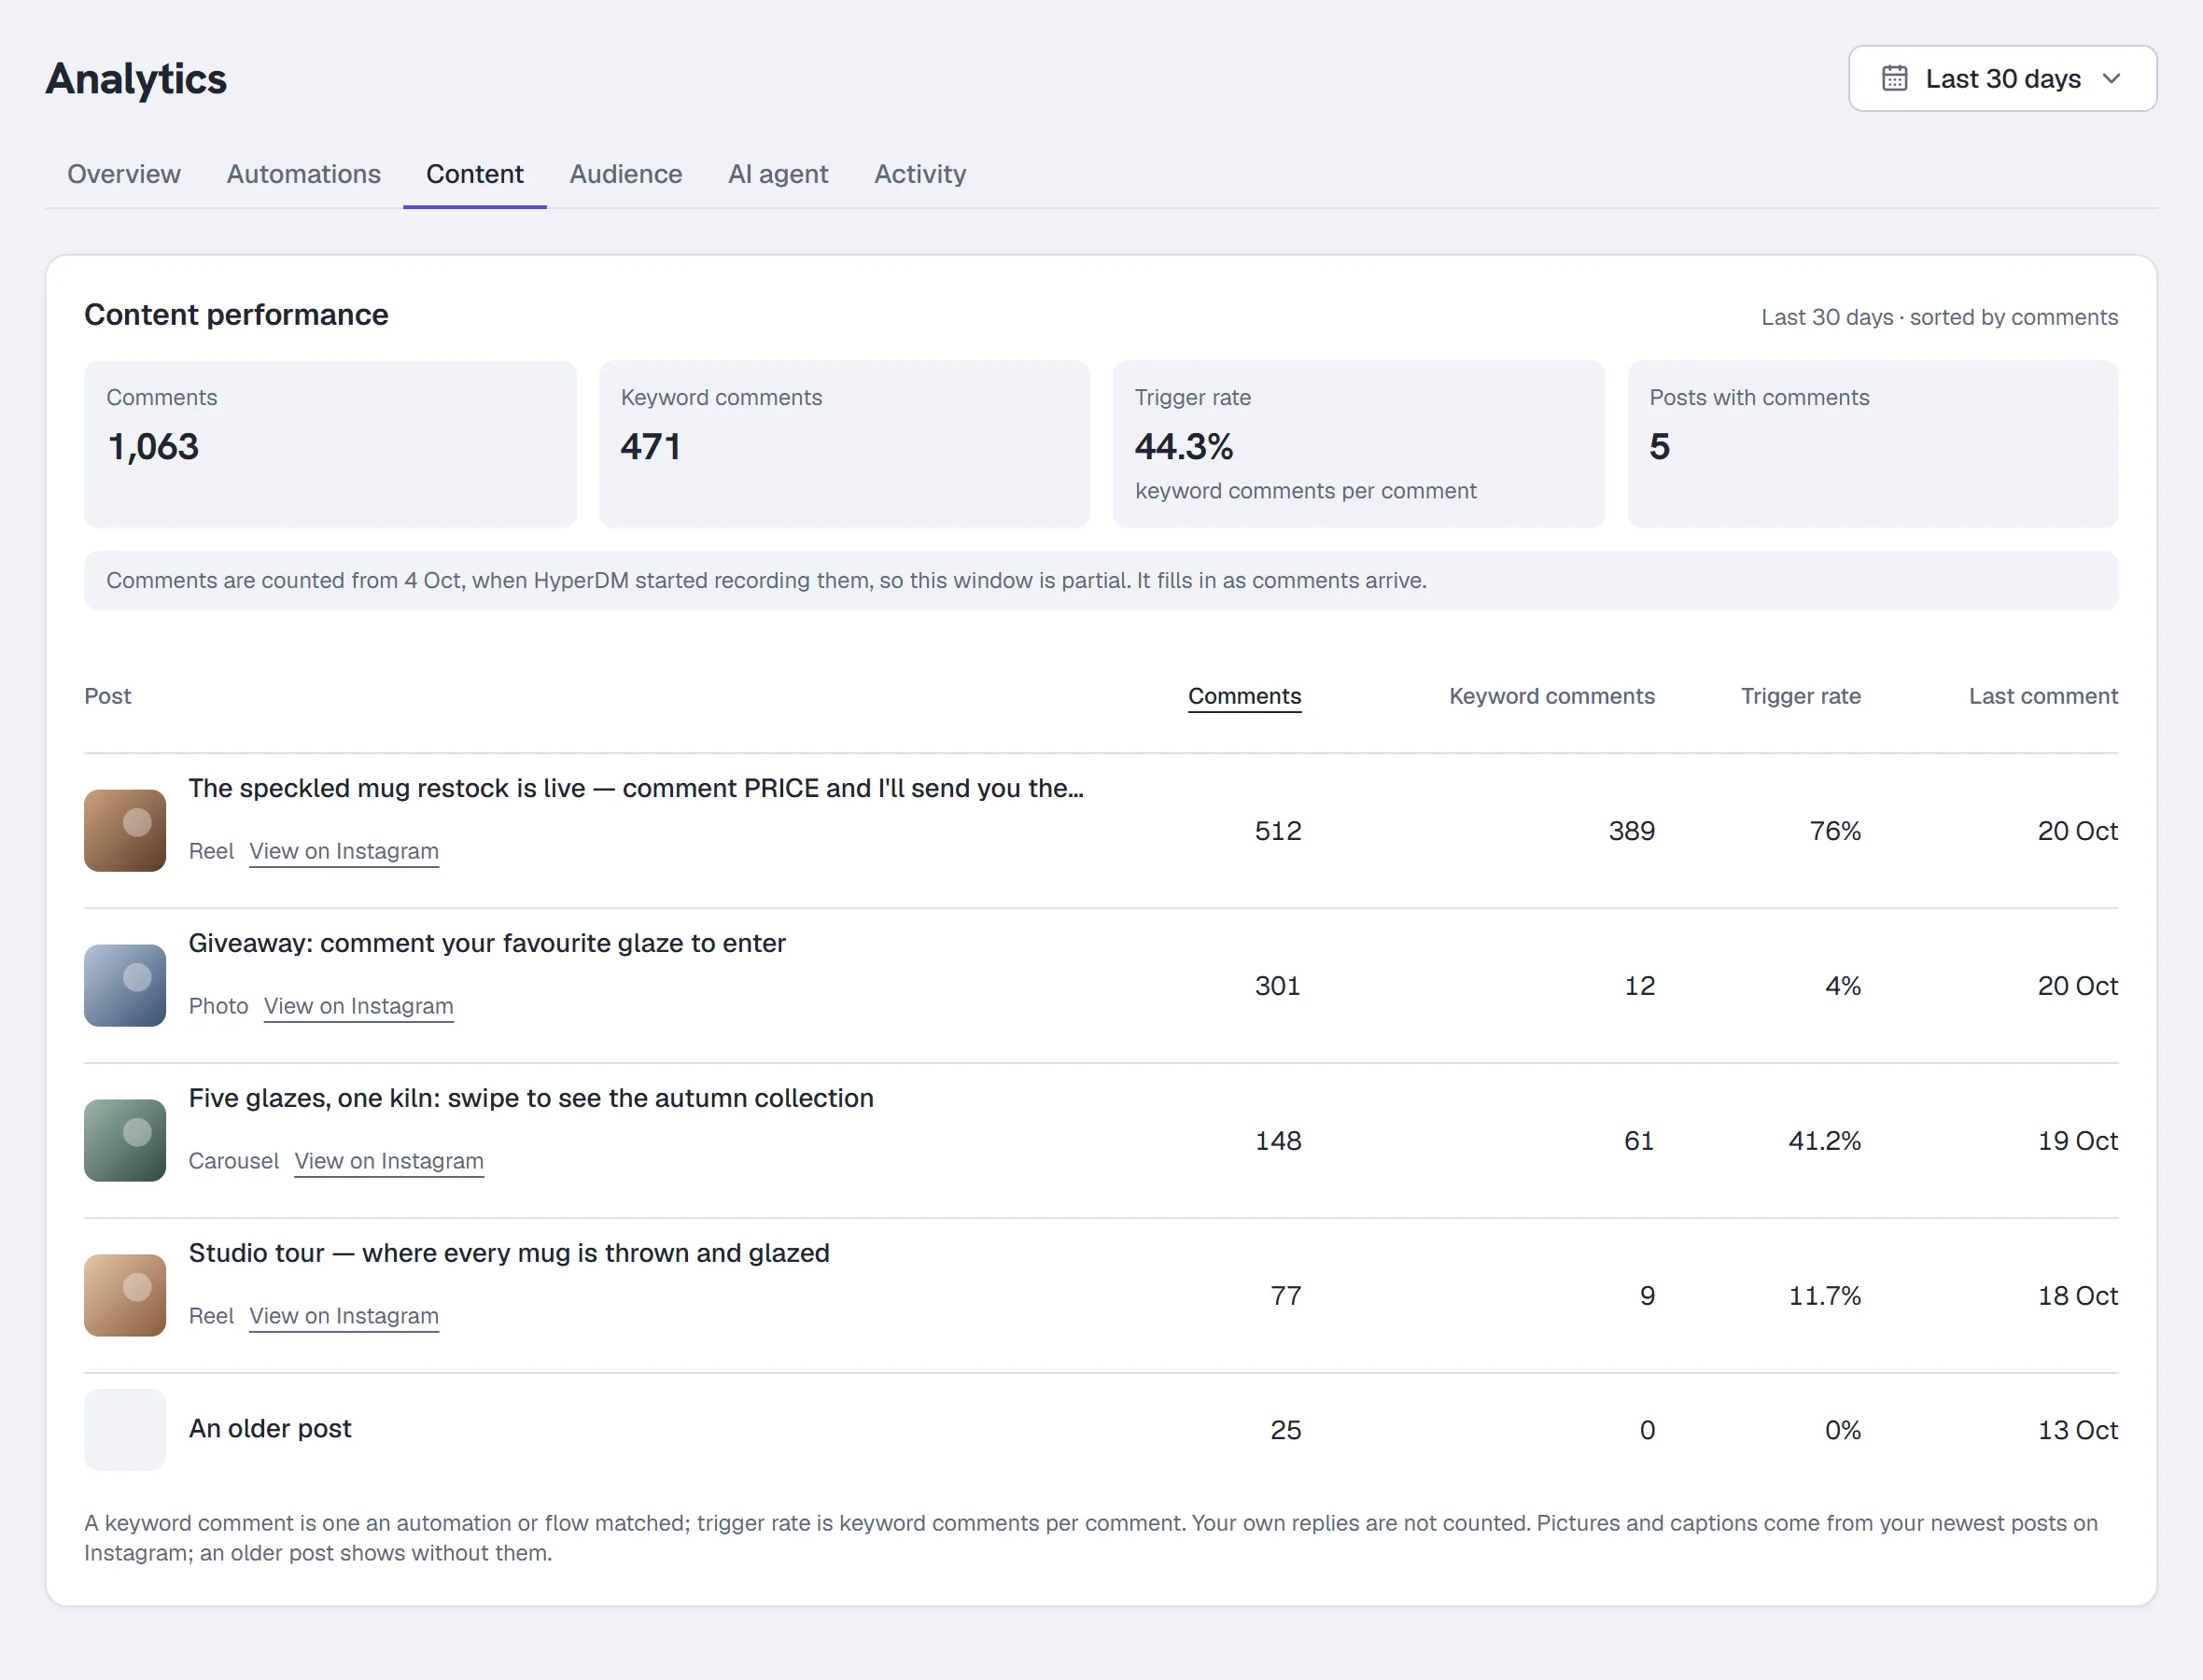Go to the Audience tab
Viewport: 2203px width, 1680px height.
[x=626, y=174]
